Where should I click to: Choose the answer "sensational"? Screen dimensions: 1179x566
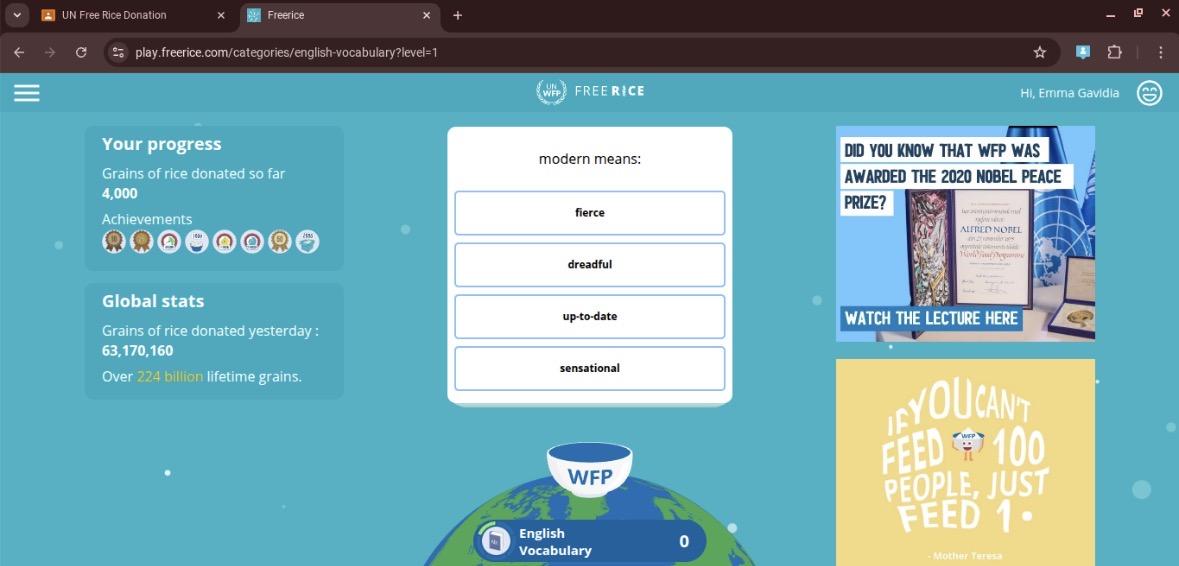click(590, 368)
